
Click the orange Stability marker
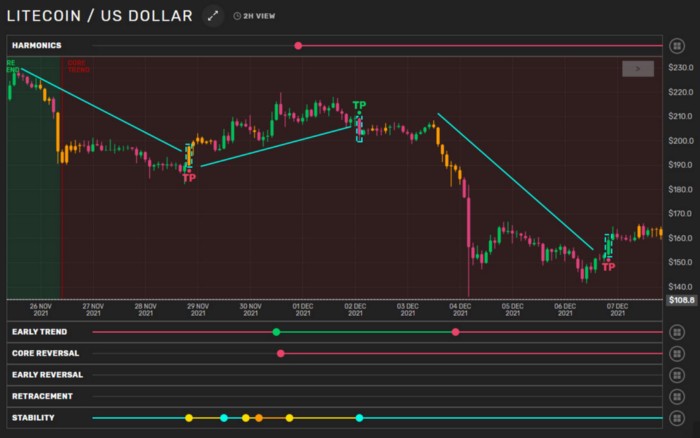pos(259,418)
